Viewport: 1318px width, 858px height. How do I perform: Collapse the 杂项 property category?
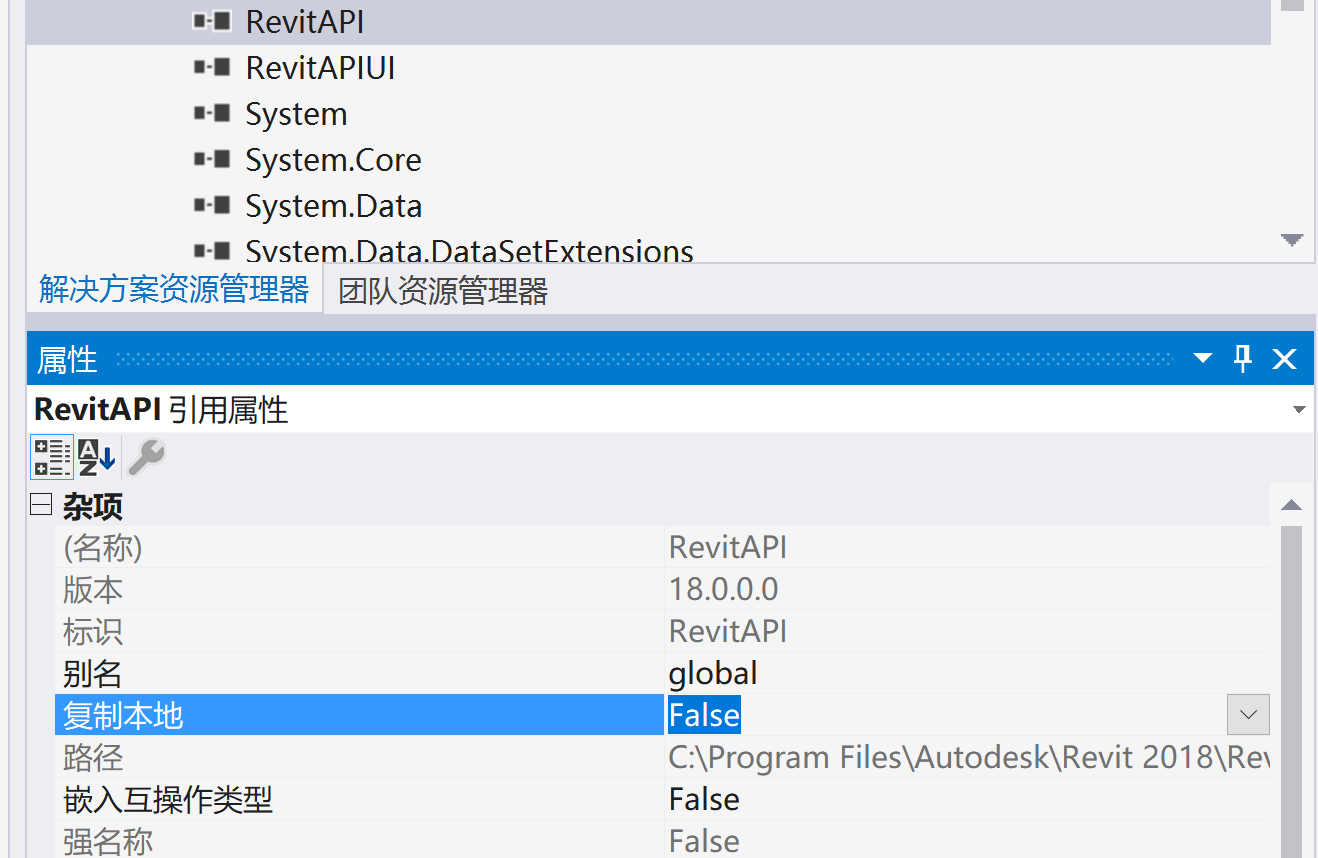40,505
